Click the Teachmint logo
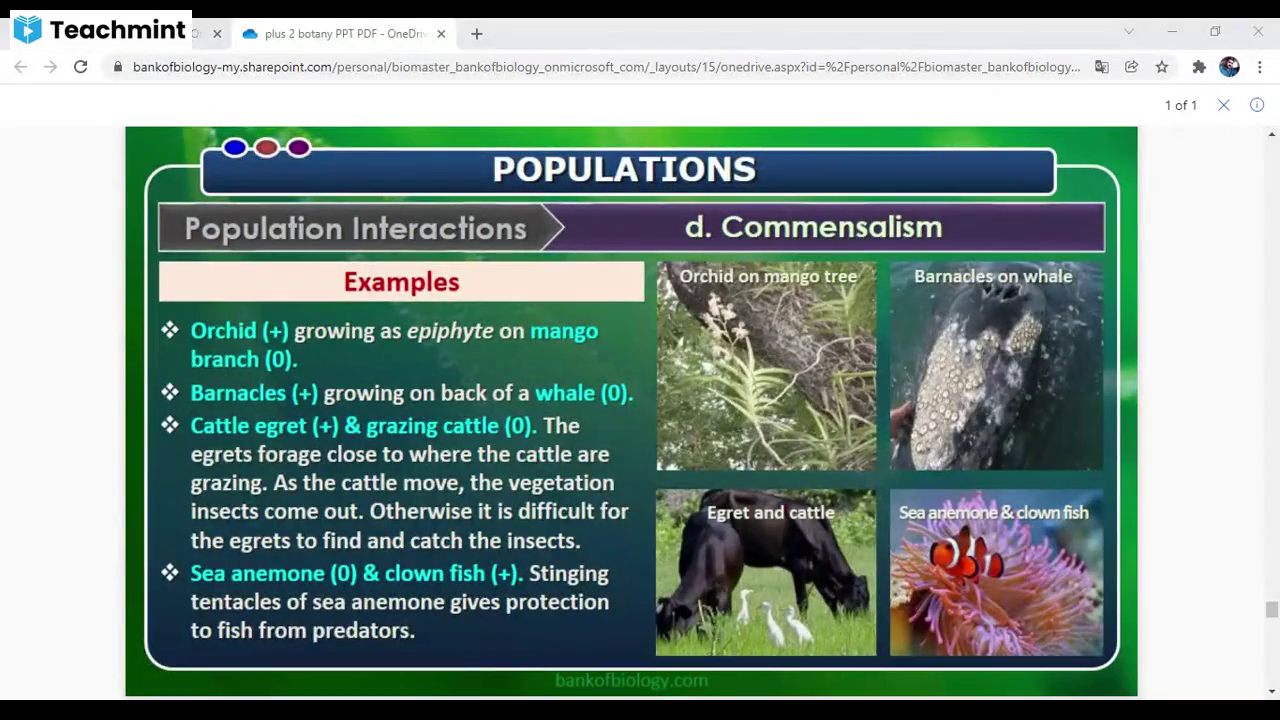The image size is (1280, 720). [x=100, y=30]
